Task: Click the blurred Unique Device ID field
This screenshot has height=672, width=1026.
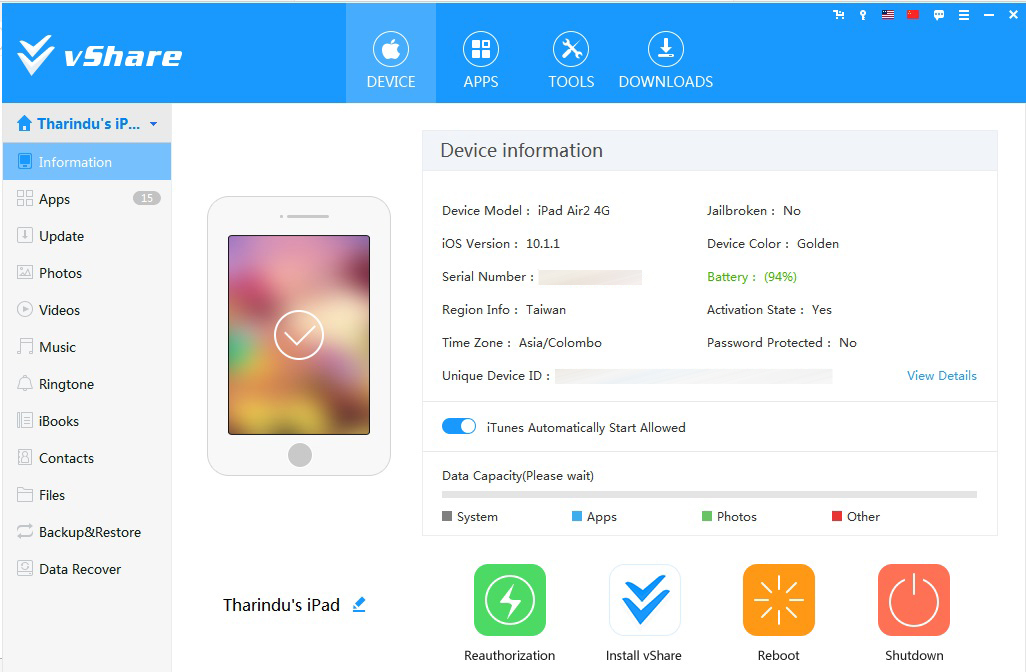Action: point(694,376)
